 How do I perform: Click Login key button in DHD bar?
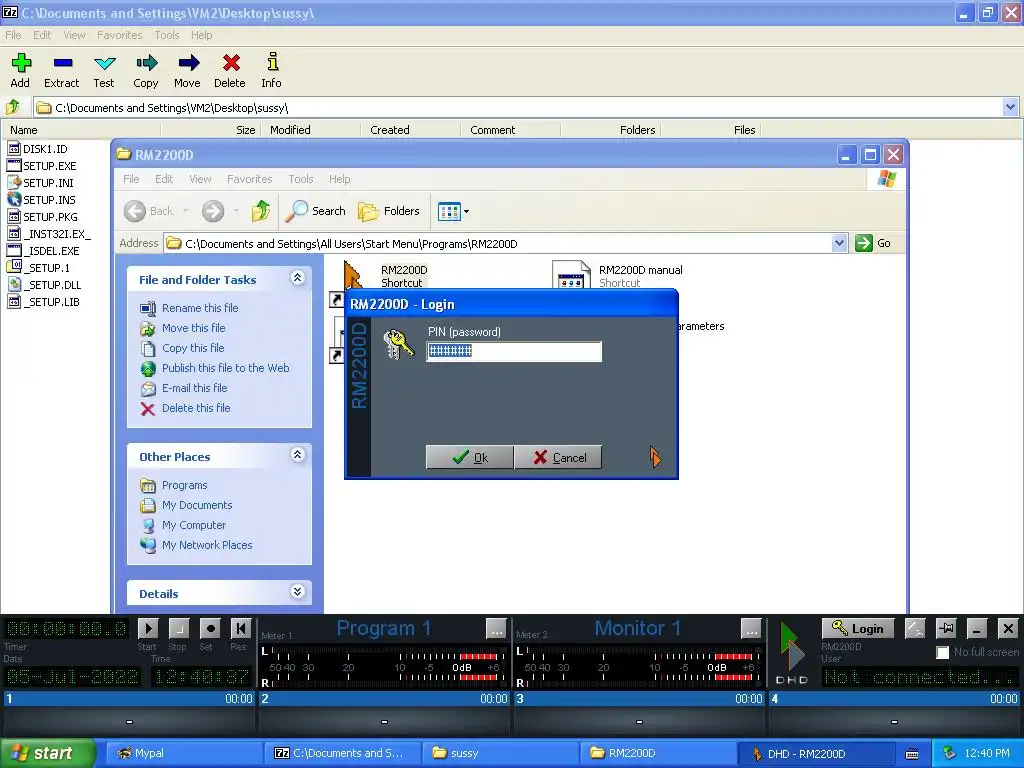click(857, 628)
